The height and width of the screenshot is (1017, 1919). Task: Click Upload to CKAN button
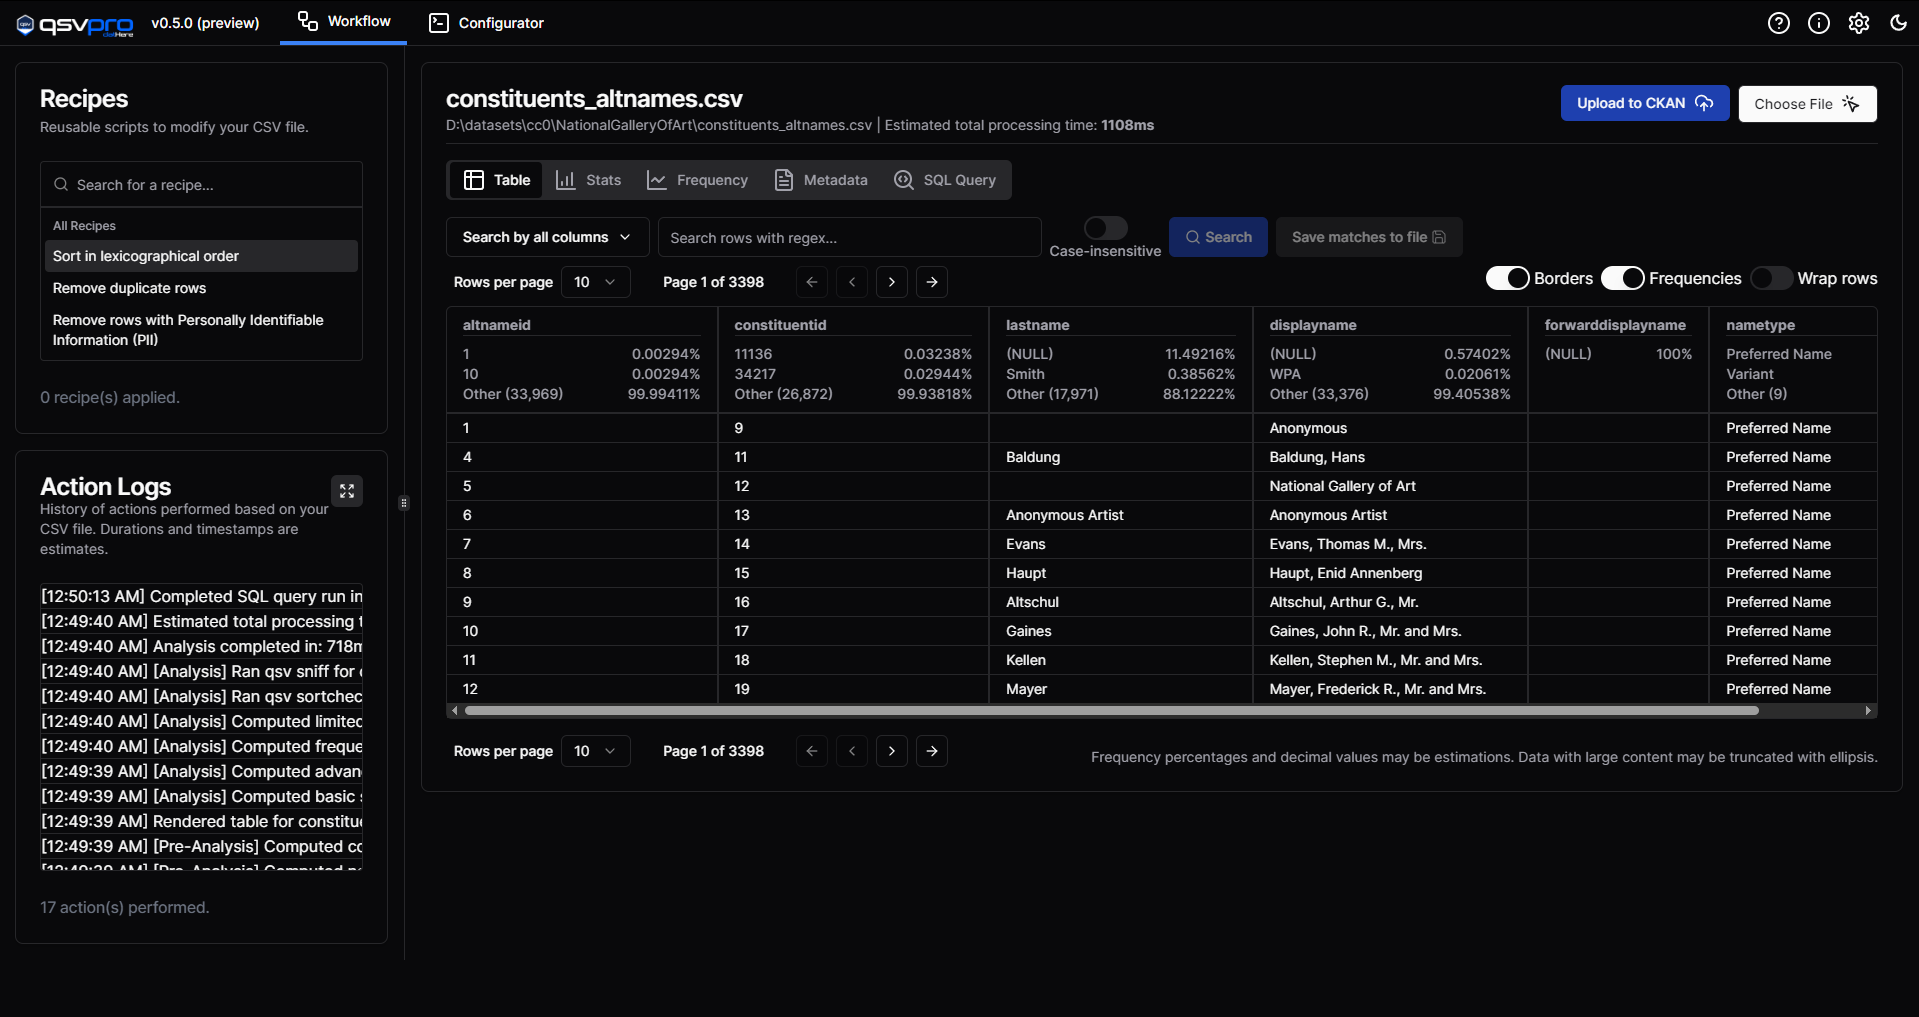(1644, 103)
